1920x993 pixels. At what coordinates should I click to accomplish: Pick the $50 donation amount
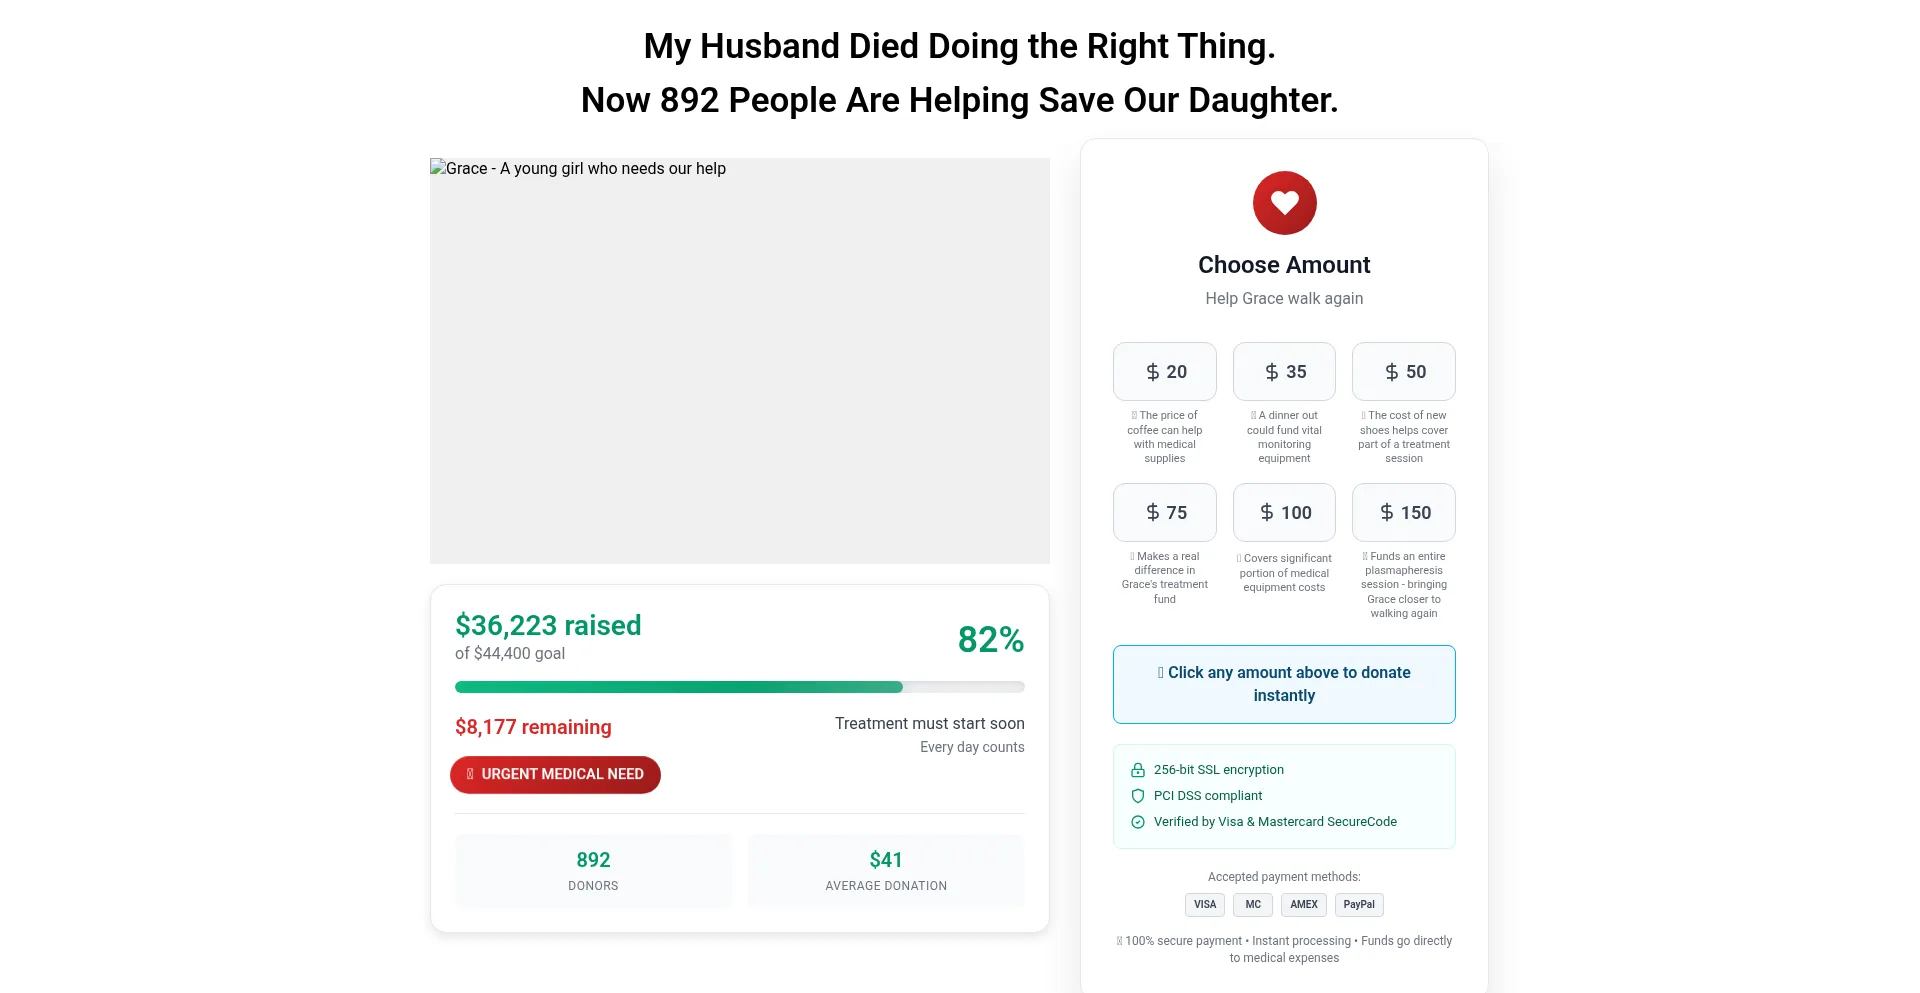coord(1404,372)
